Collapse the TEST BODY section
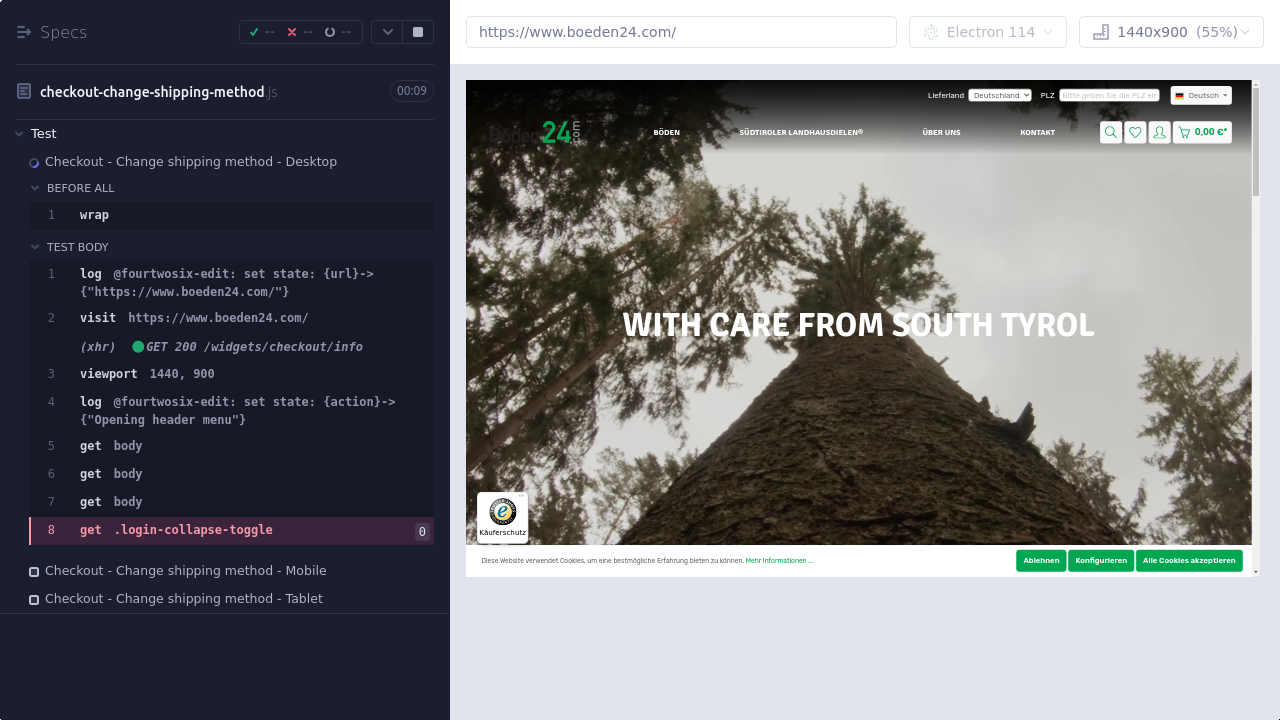 (35, 247)
